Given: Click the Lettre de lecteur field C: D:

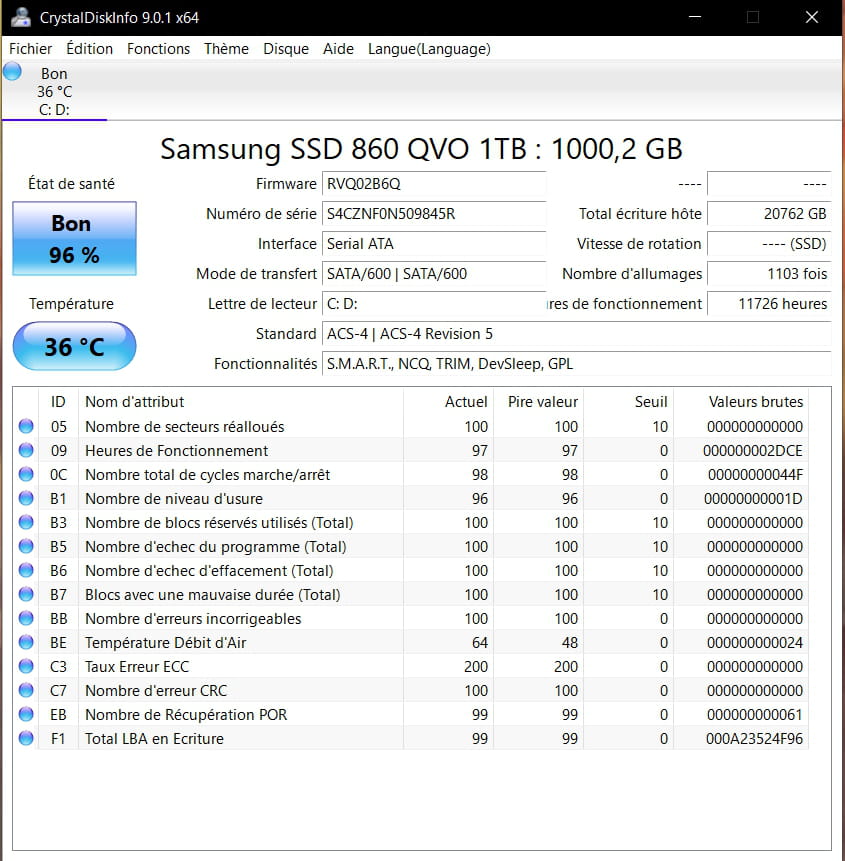Looking at the screenshot, I should (x=434, y=304).
